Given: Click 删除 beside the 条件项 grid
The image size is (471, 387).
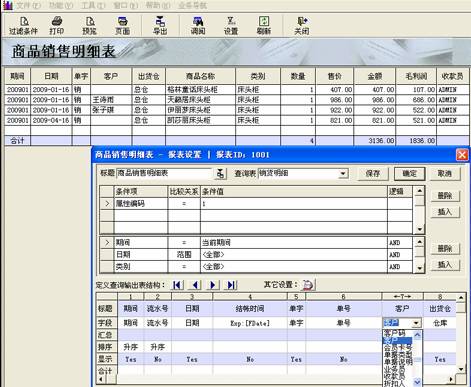Looking at the screenshot, I should [445, 196].
